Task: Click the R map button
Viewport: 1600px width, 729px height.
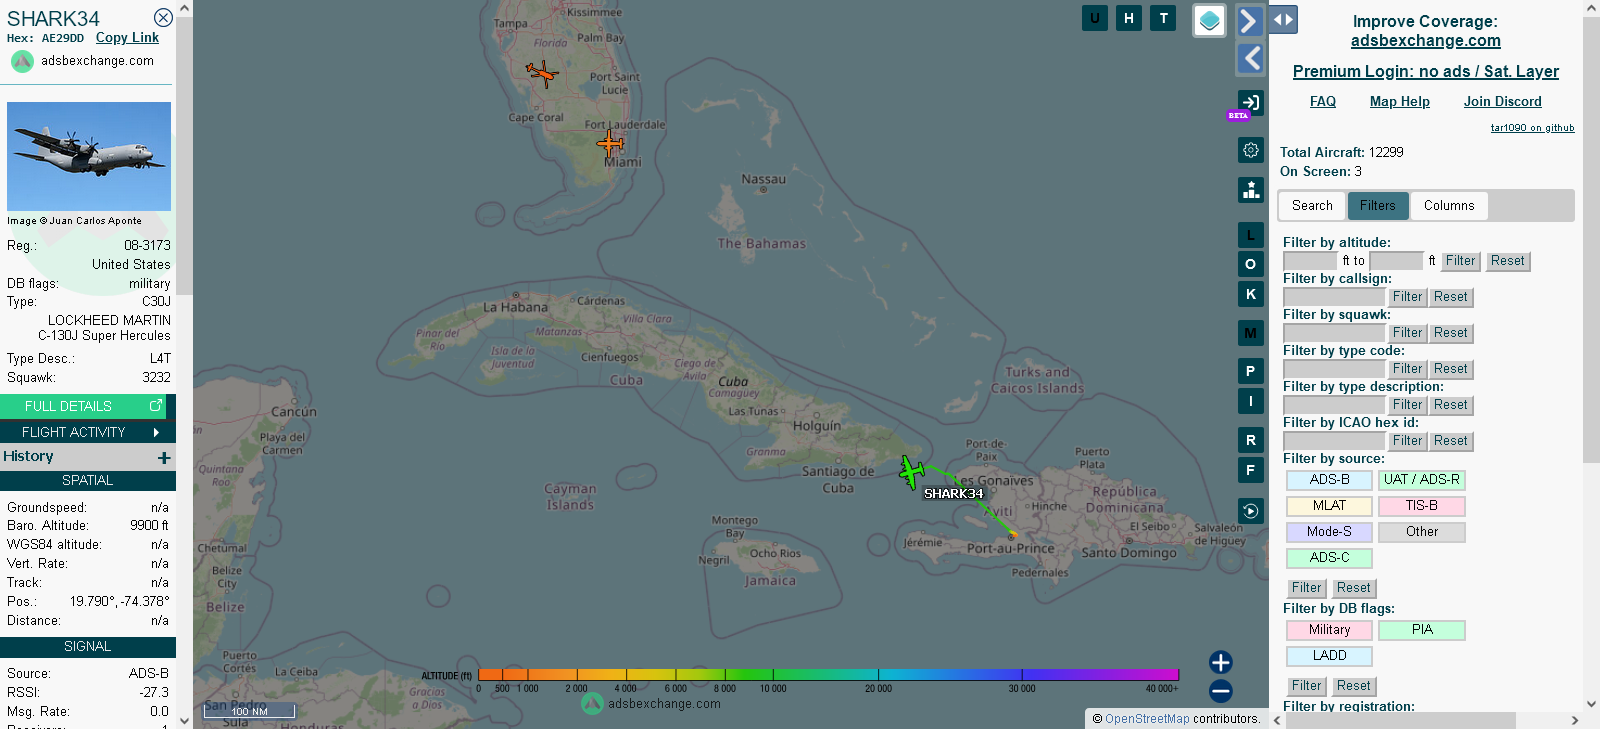Action: click(1251, 440)
